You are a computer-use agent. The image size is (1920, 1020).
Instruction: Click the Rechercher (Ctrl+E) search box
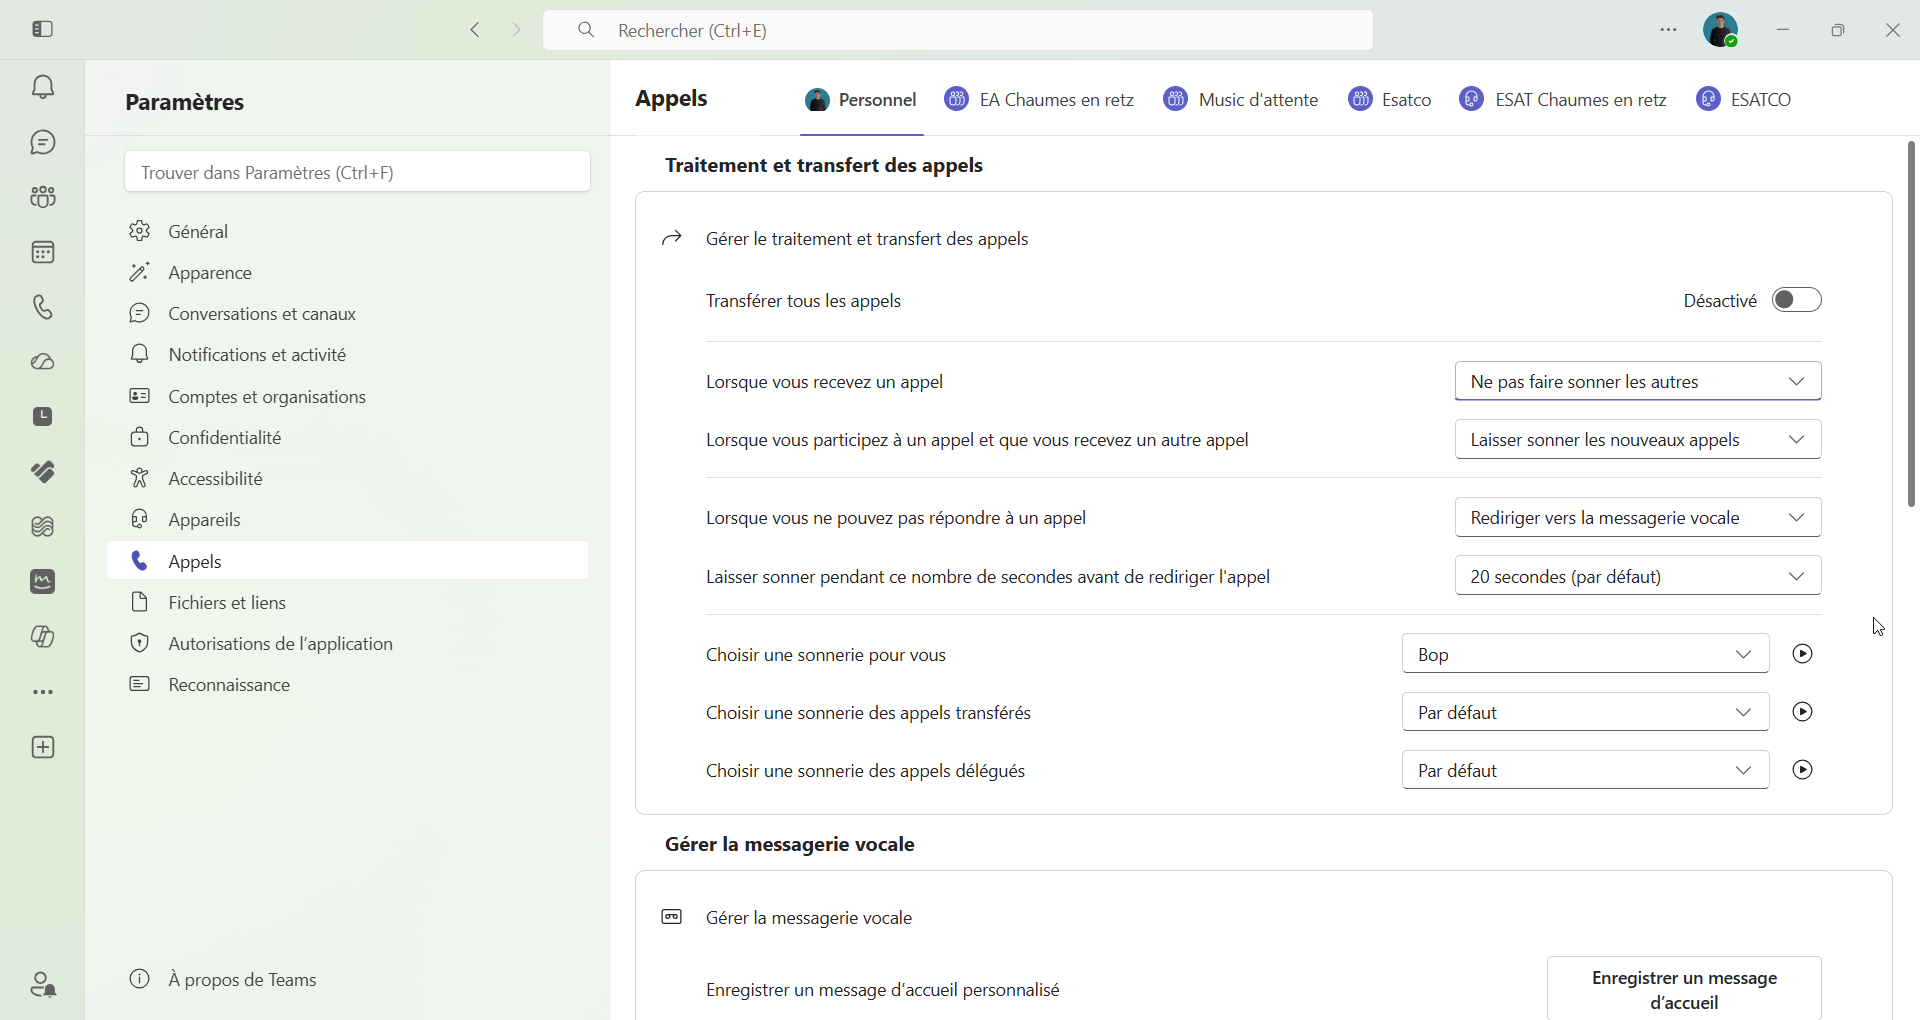(x=957, y=30)
